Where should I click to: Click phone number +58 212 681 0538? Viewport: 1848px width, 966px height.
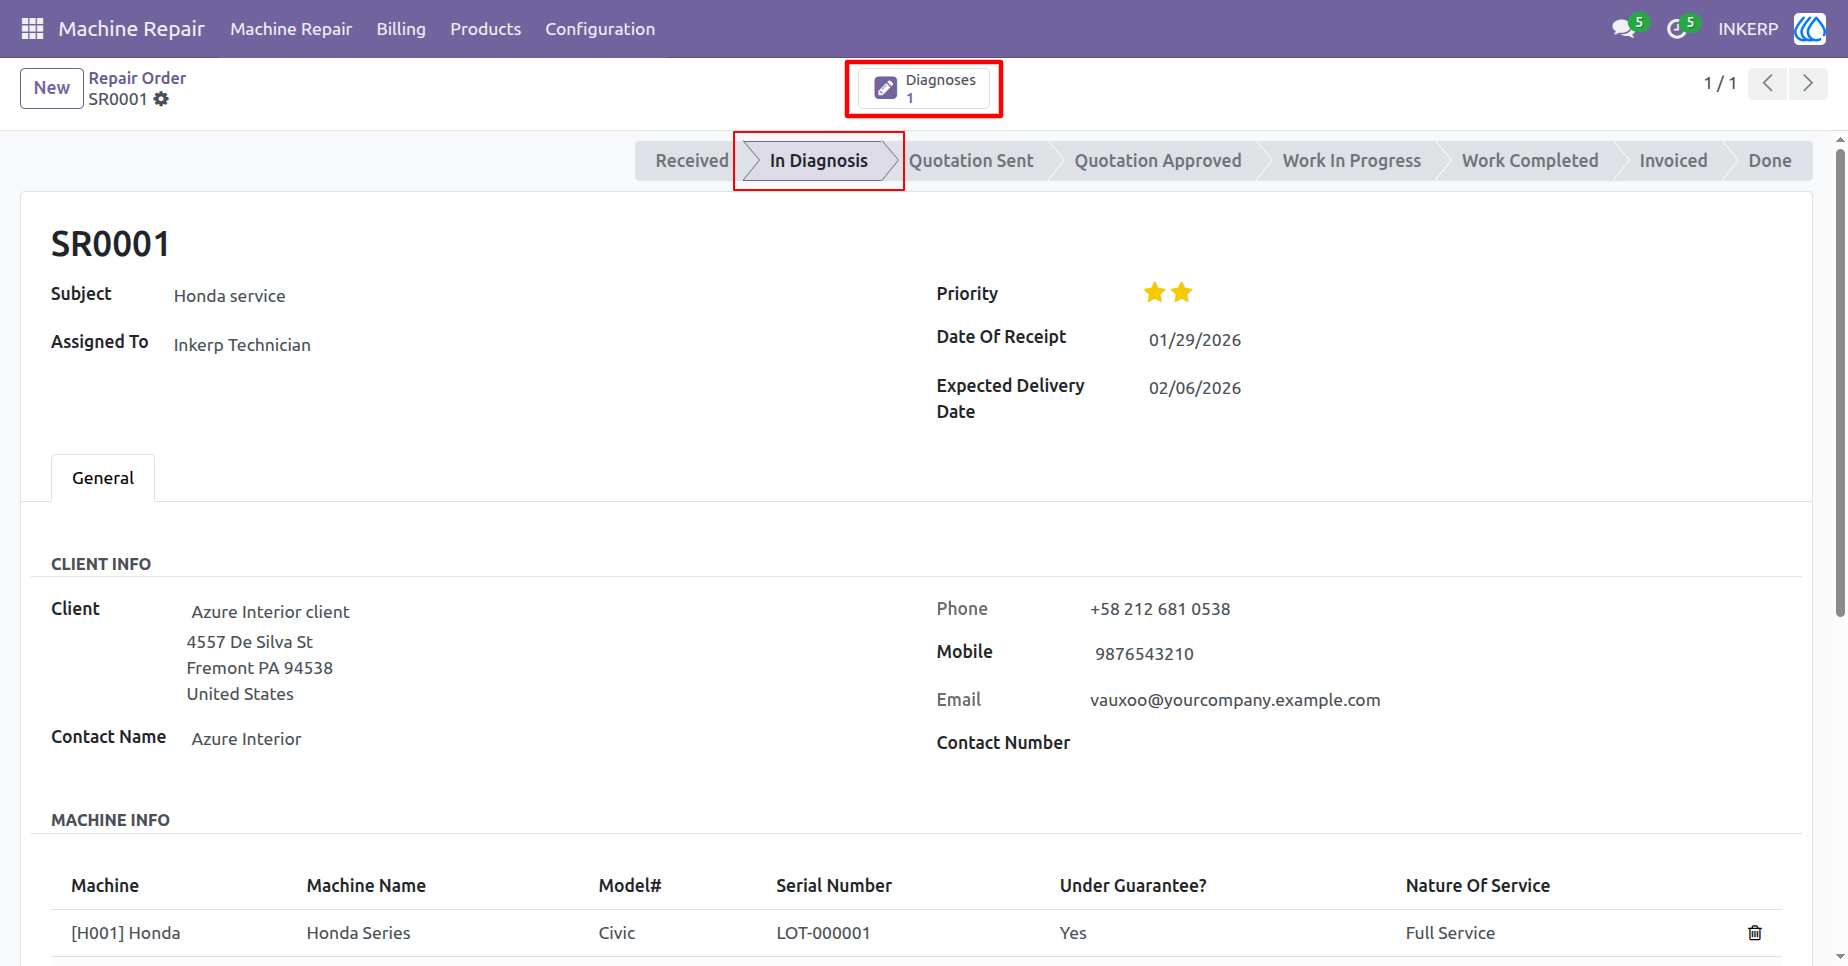click(1160, 609)
